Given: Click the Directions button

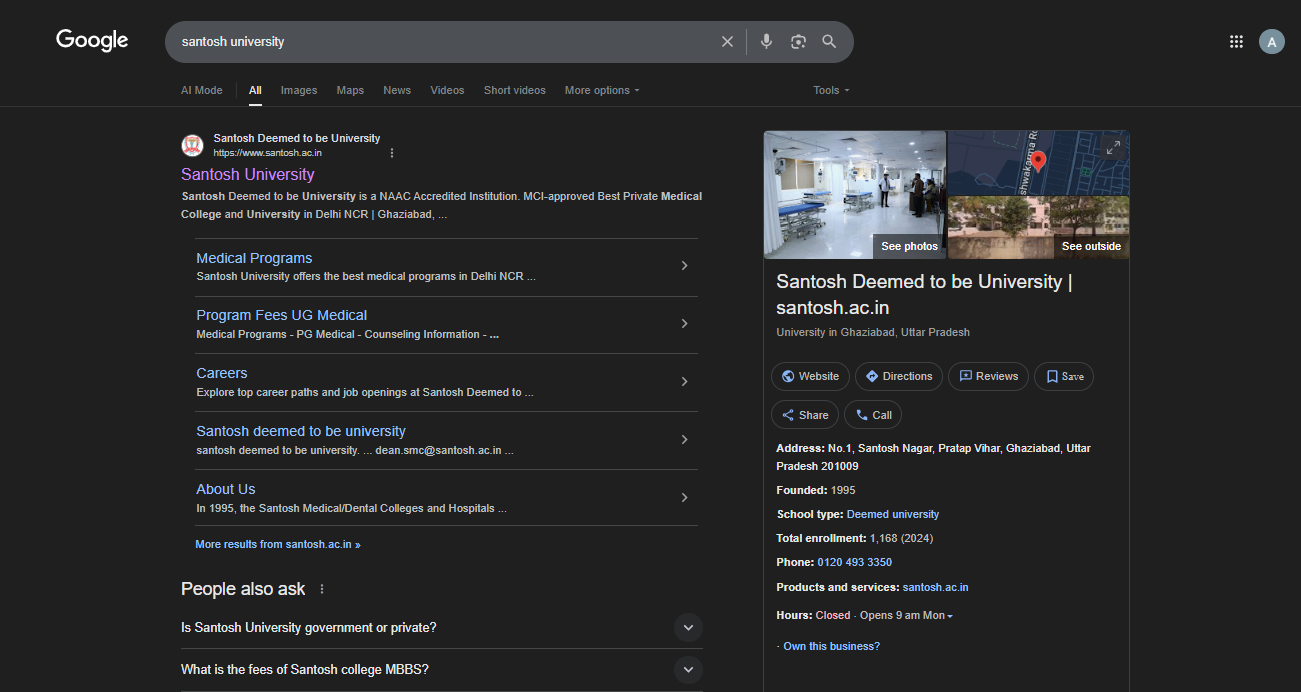Looking at the screenshot, I should [898, 376].
